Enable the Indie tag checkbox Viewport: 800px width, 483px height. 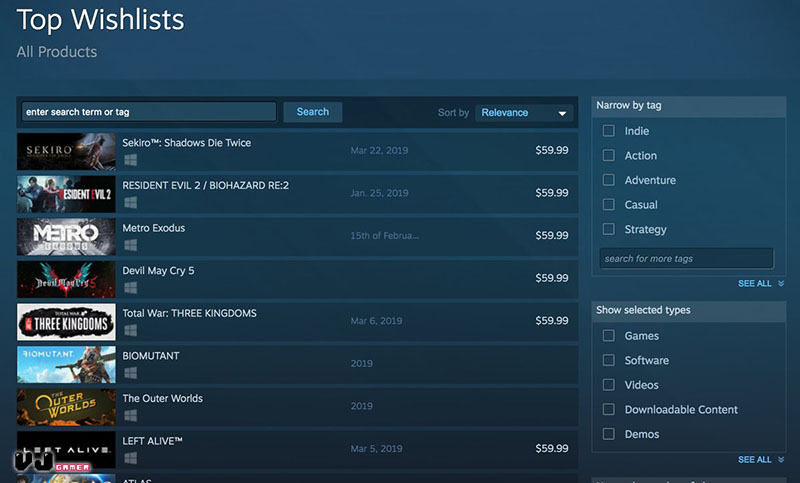pos(609,131)
